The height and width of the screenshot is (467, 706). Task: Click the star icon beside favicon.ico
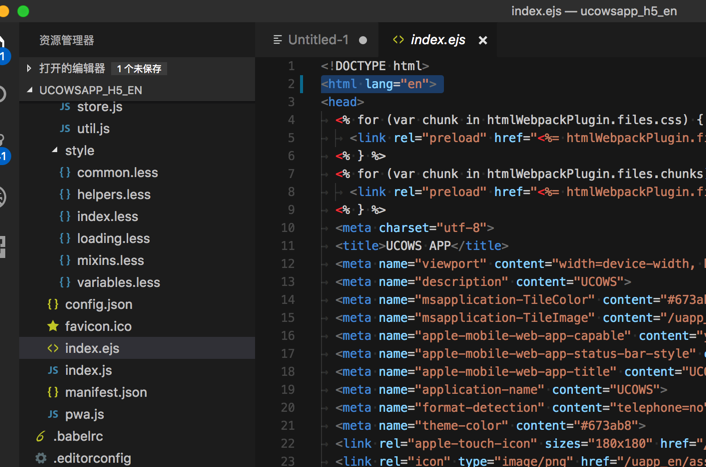coord(53,326)
